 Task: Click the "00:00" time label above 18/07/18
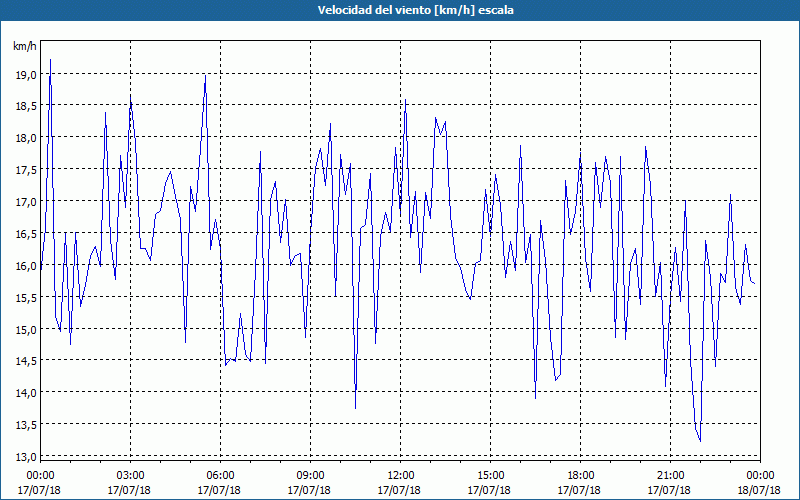[760, 476]
